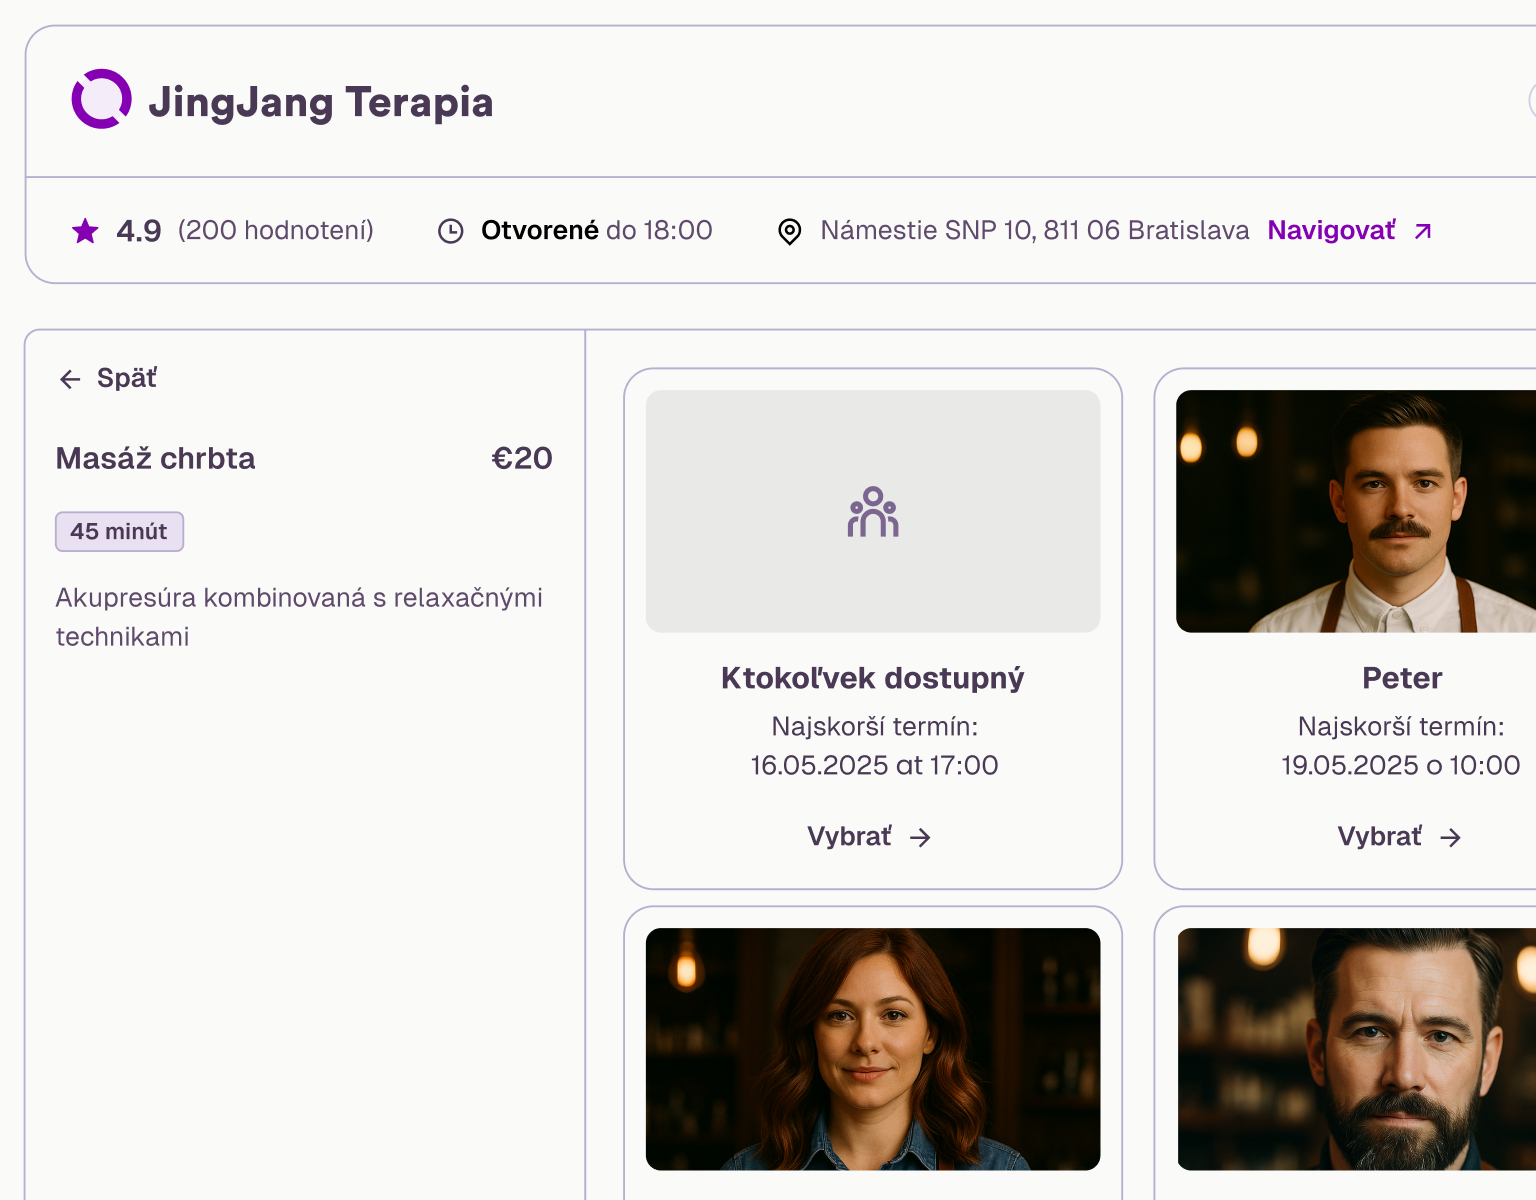Open the Navigovať link
The width and height of the screenshot is (1536, 1200).
[1331, 231]
